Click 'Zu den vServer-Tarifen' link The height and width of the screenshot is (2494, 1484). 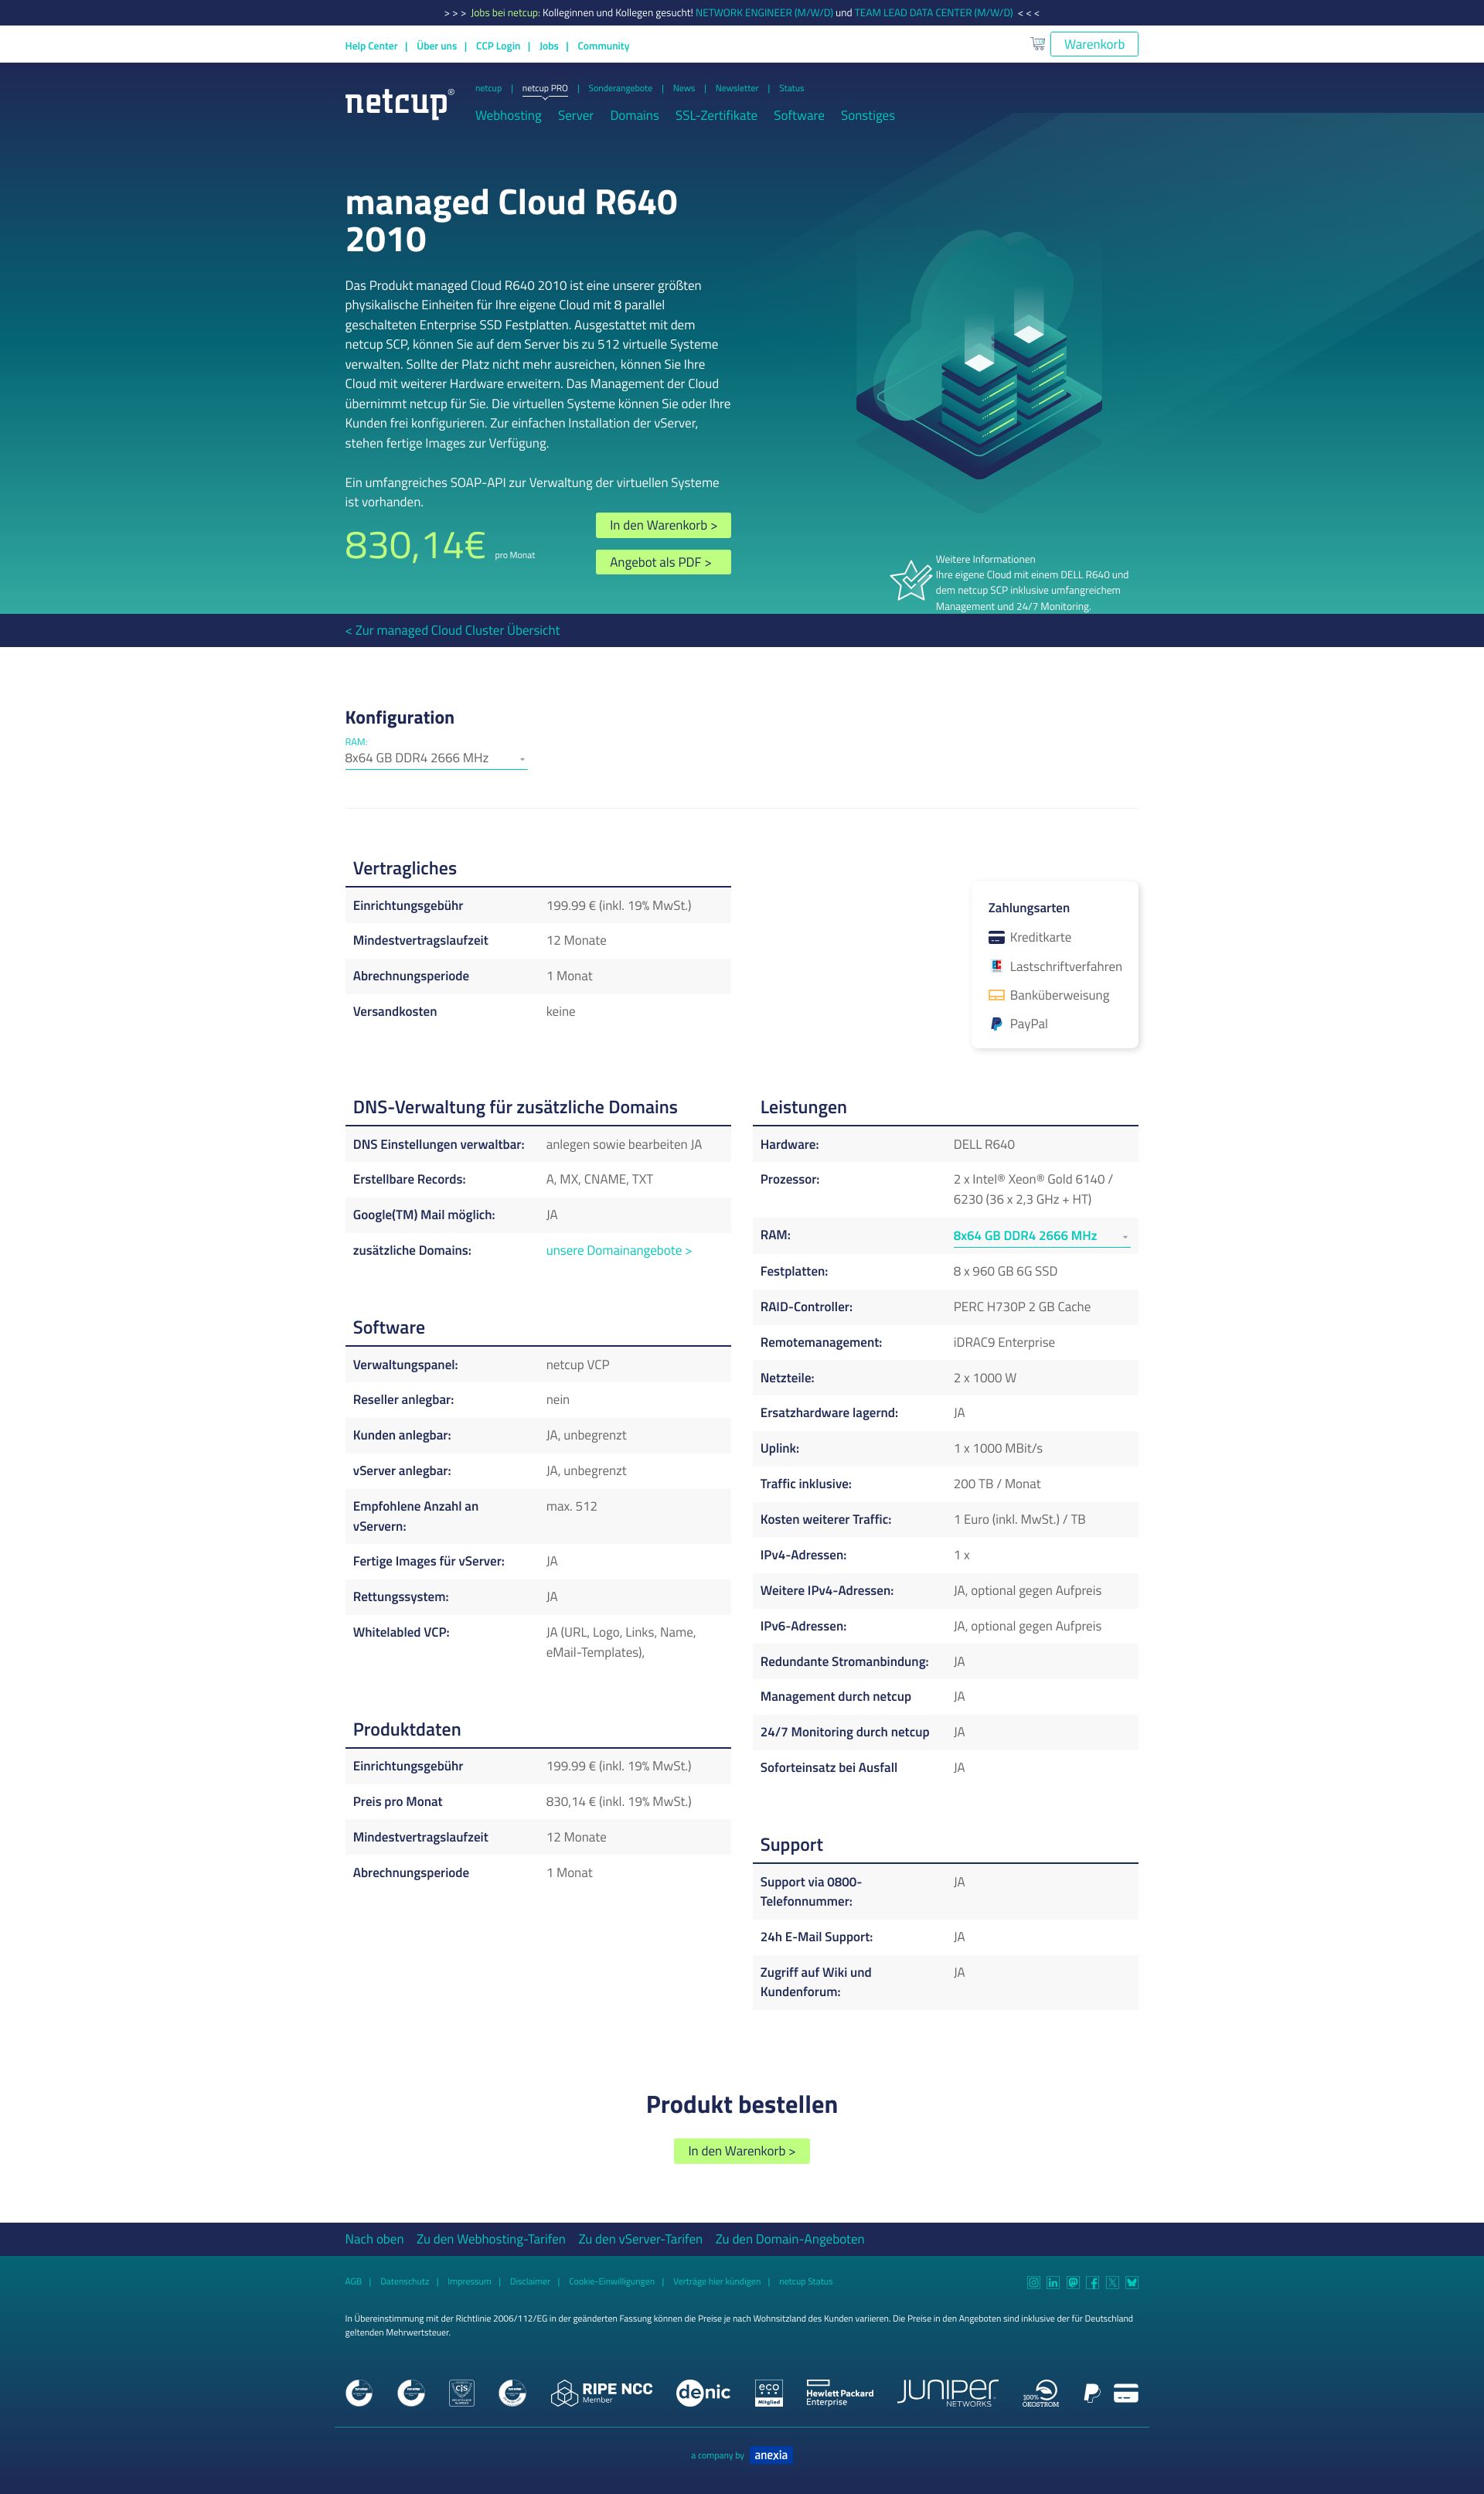point(640,2239)
